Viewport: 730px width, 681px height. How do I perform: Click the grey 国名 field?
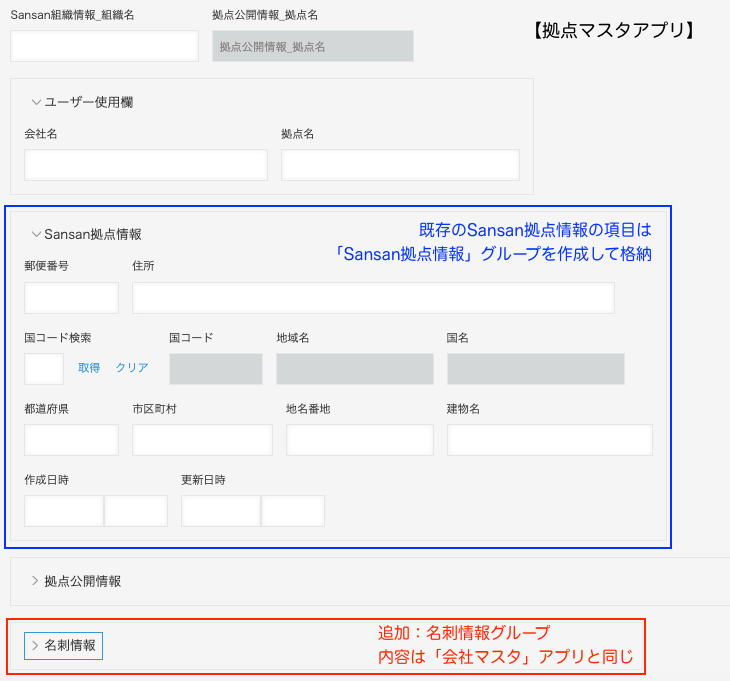536,369
